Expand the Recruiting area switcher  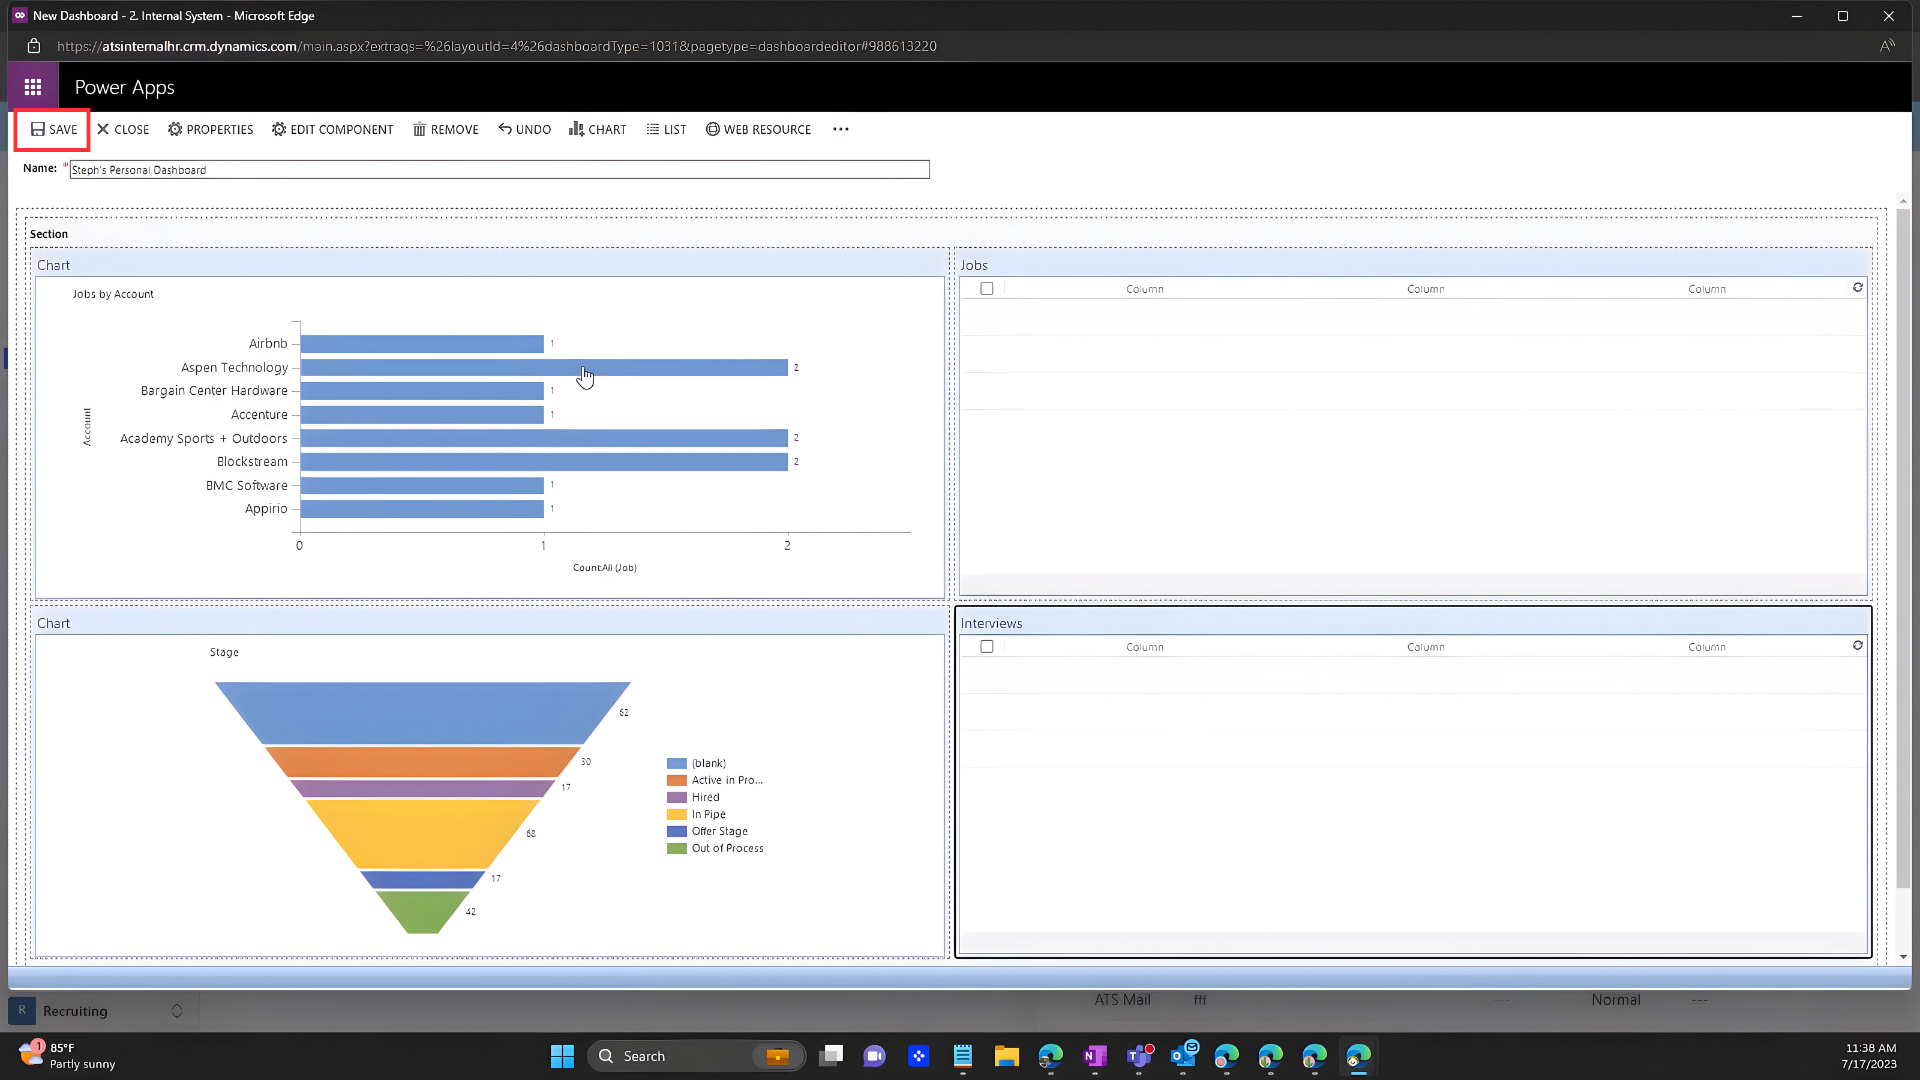point(177,1011)
